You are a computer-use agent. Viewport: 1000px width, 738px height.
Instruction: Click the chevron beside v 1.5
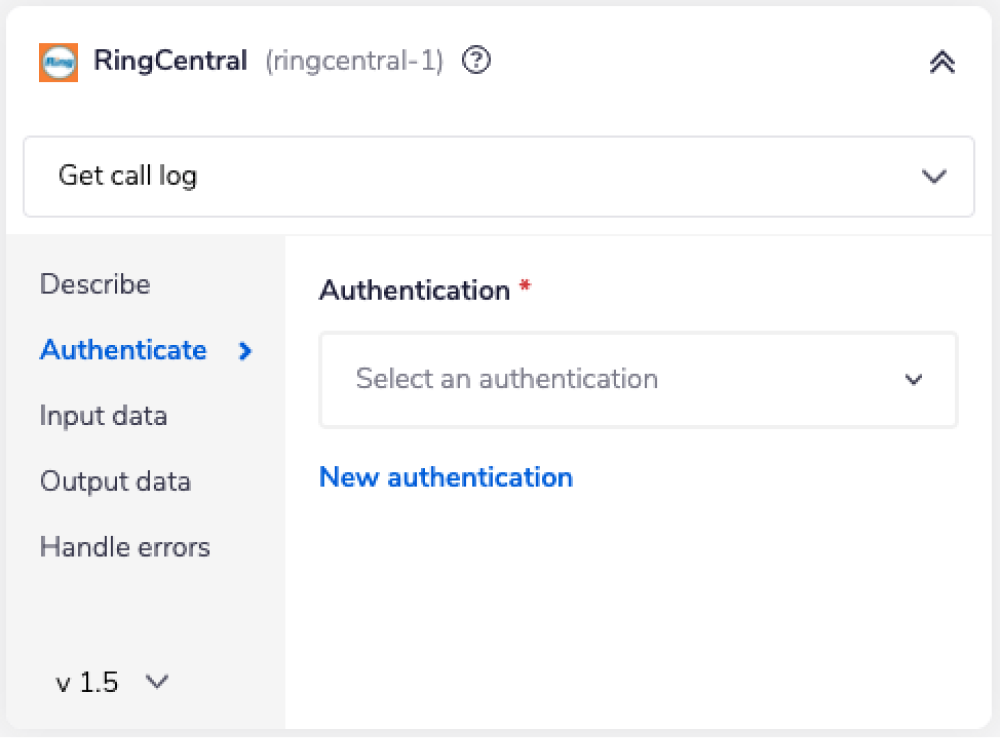click(x=157, y=682)
